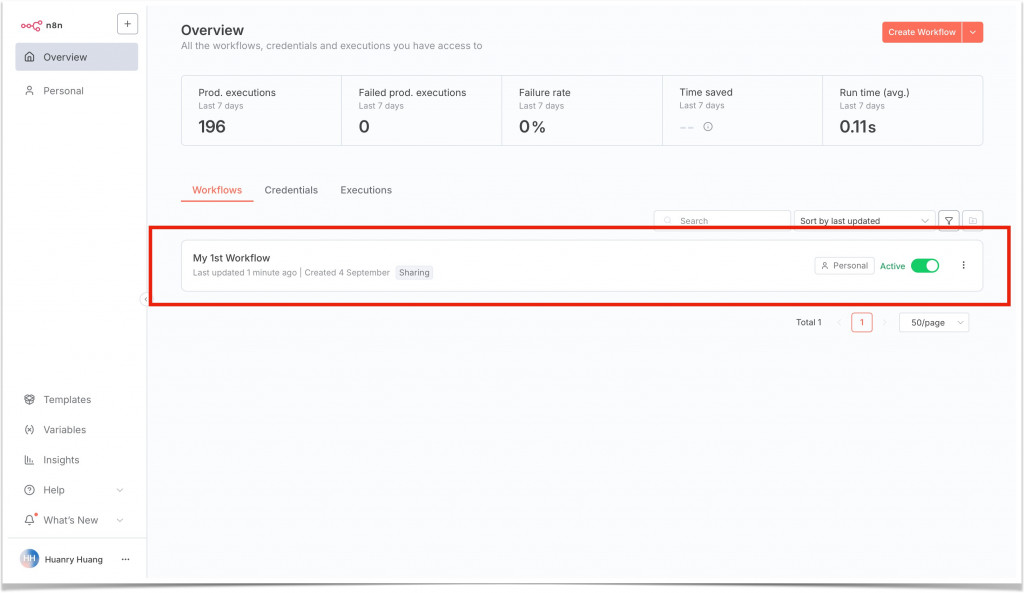This screenshot has width=1024, height=593.
Task: Open the My 1st Workflow title
Action: (231, 258)
